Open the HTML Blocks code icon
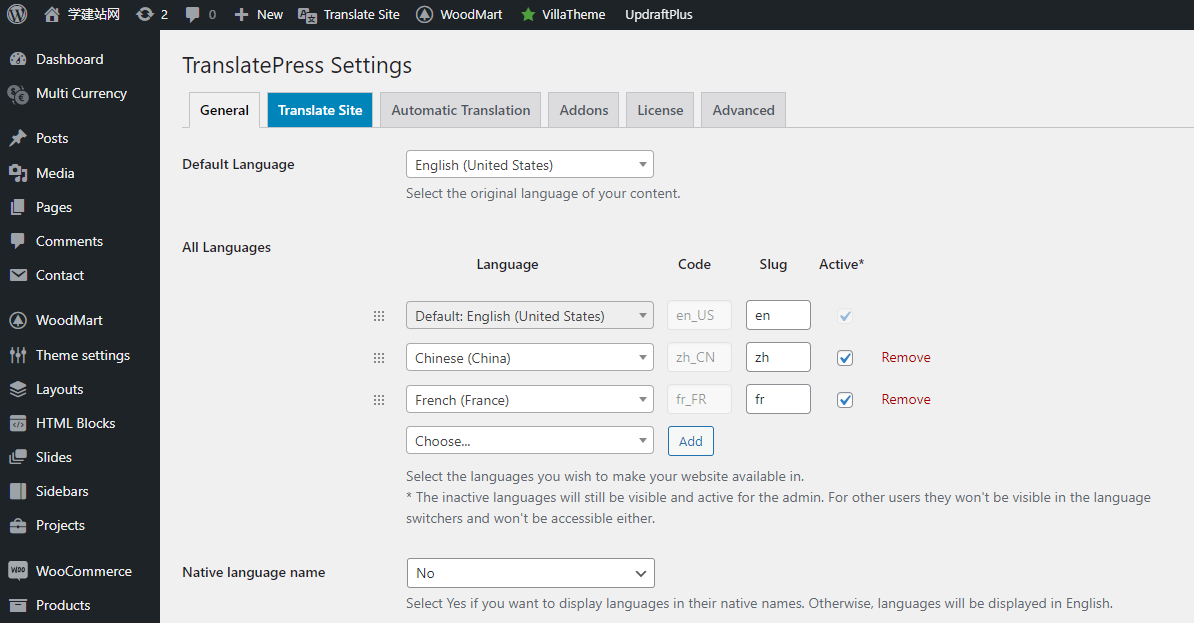The image size is (1194, 623). 18,423
